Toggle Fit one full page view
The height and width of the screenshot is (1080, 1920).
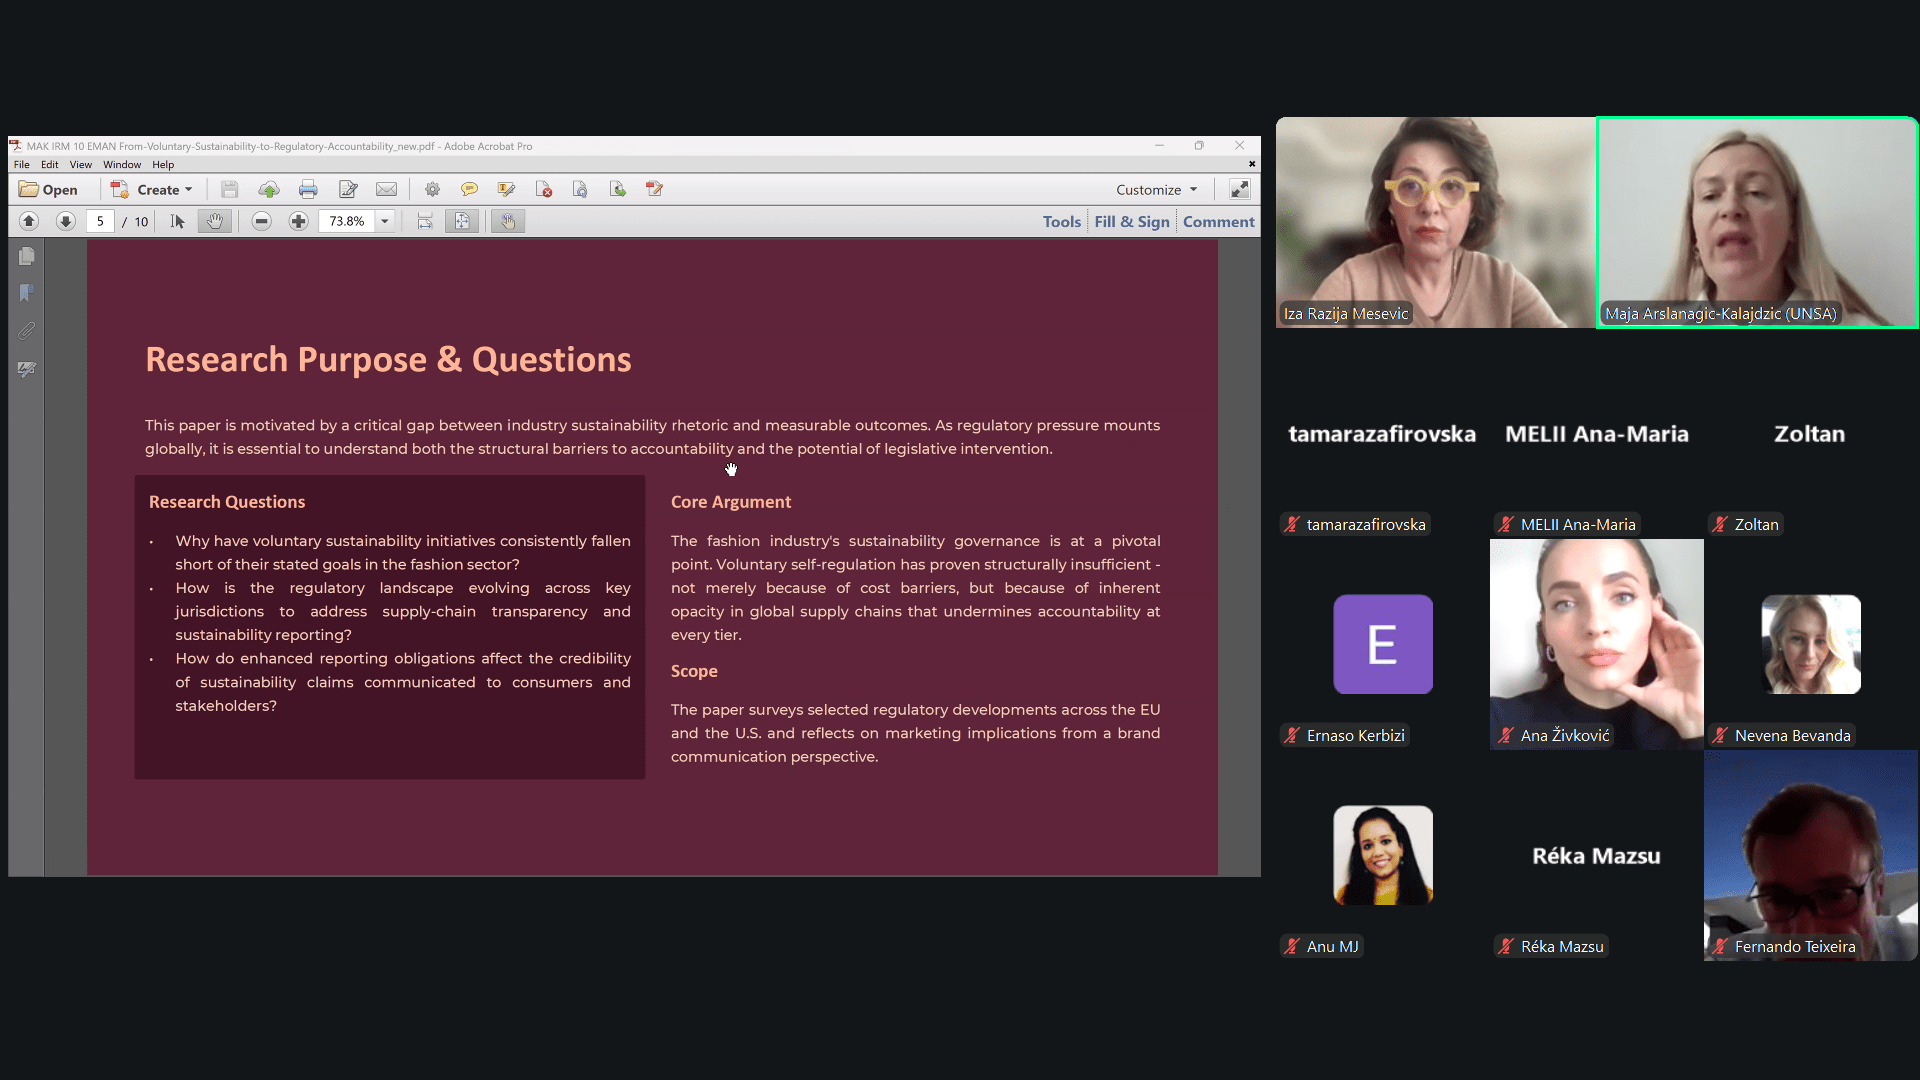pos(462,221)
